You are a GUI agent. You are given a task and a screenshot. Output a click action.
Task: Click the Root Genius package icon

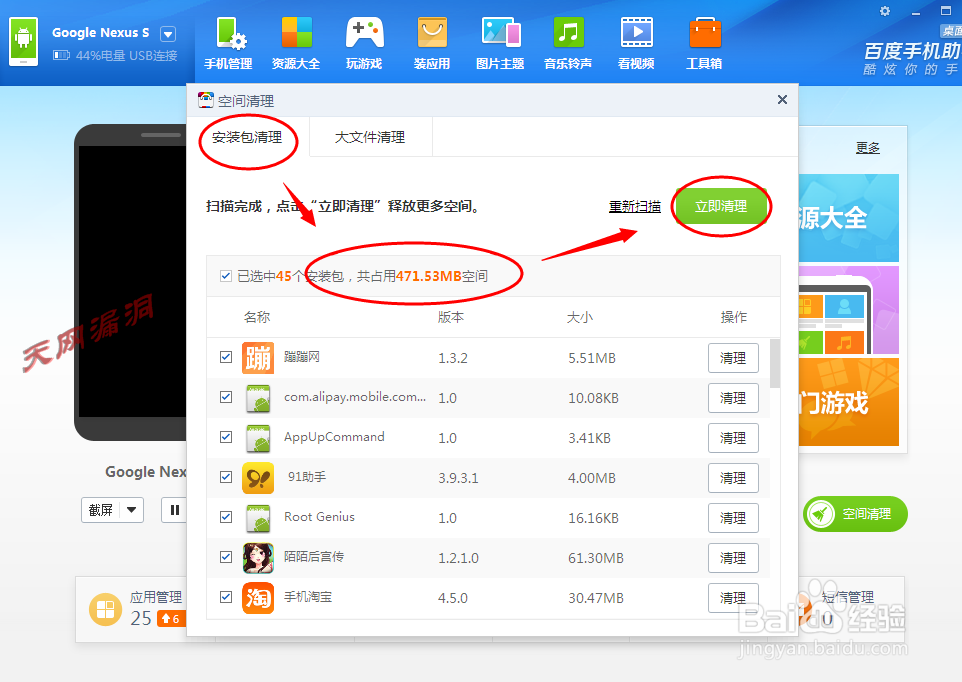click(x=258, y=518)
